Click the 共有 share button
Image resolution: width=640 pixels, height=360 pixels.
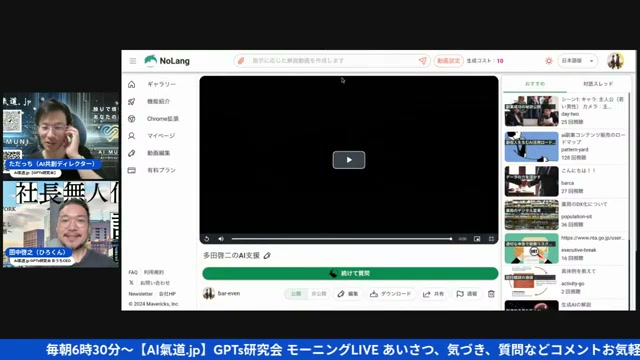[433, 294]
